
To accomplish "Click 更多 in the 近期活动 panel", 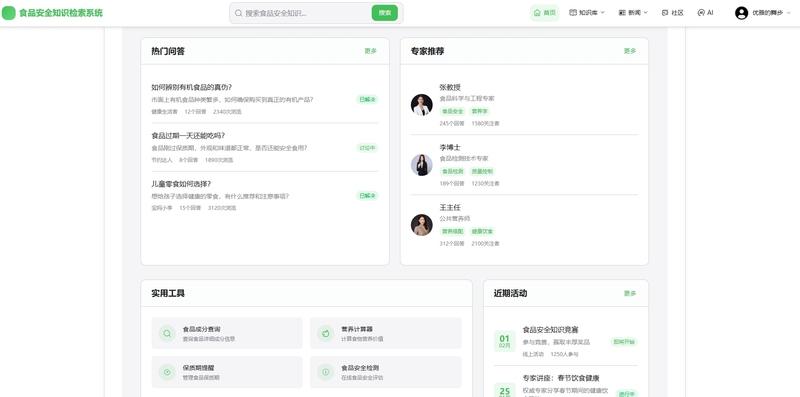I will coord(630,293).
